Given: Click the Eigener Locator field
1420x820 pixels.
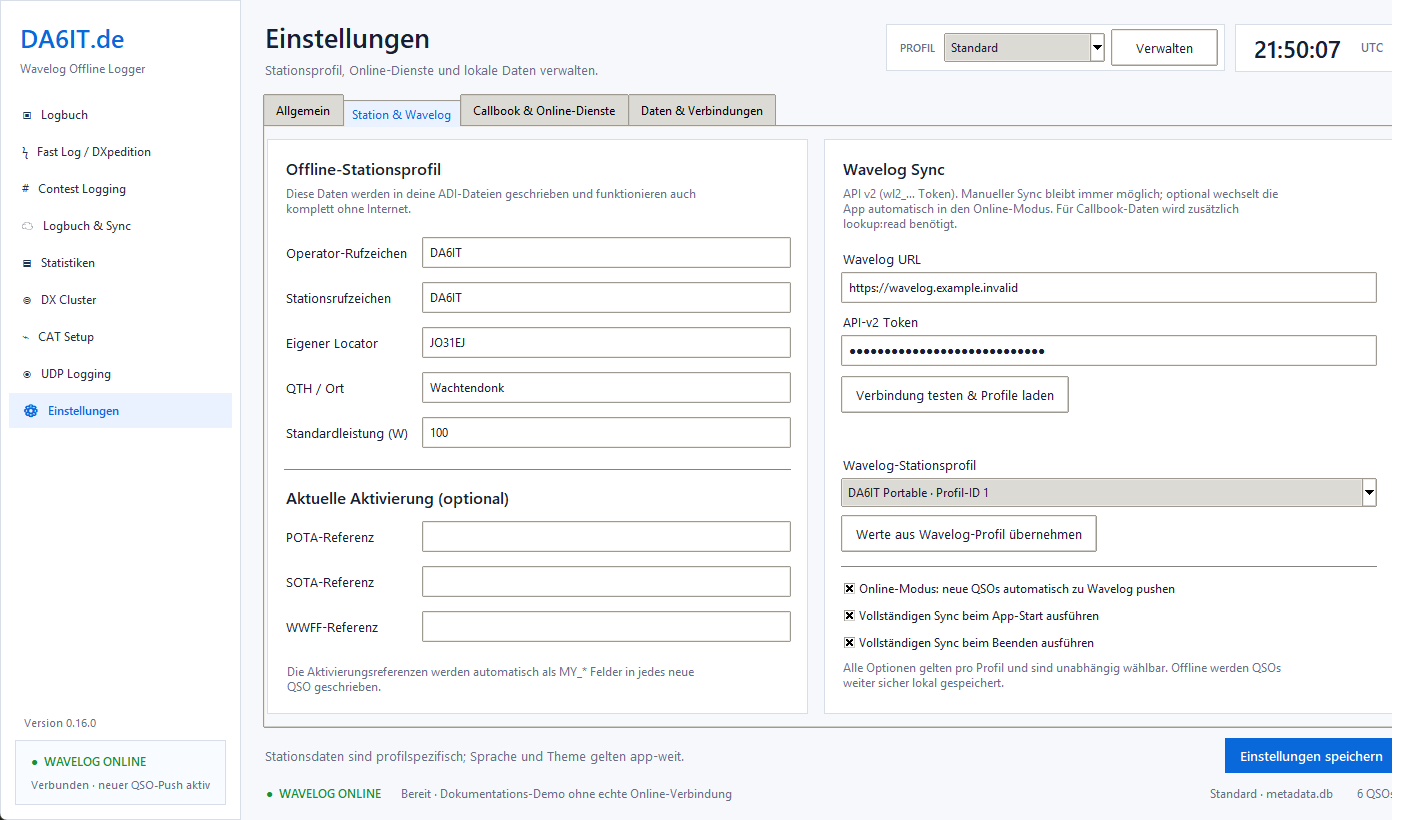Looking at the screenshot, I should point(606,343).
